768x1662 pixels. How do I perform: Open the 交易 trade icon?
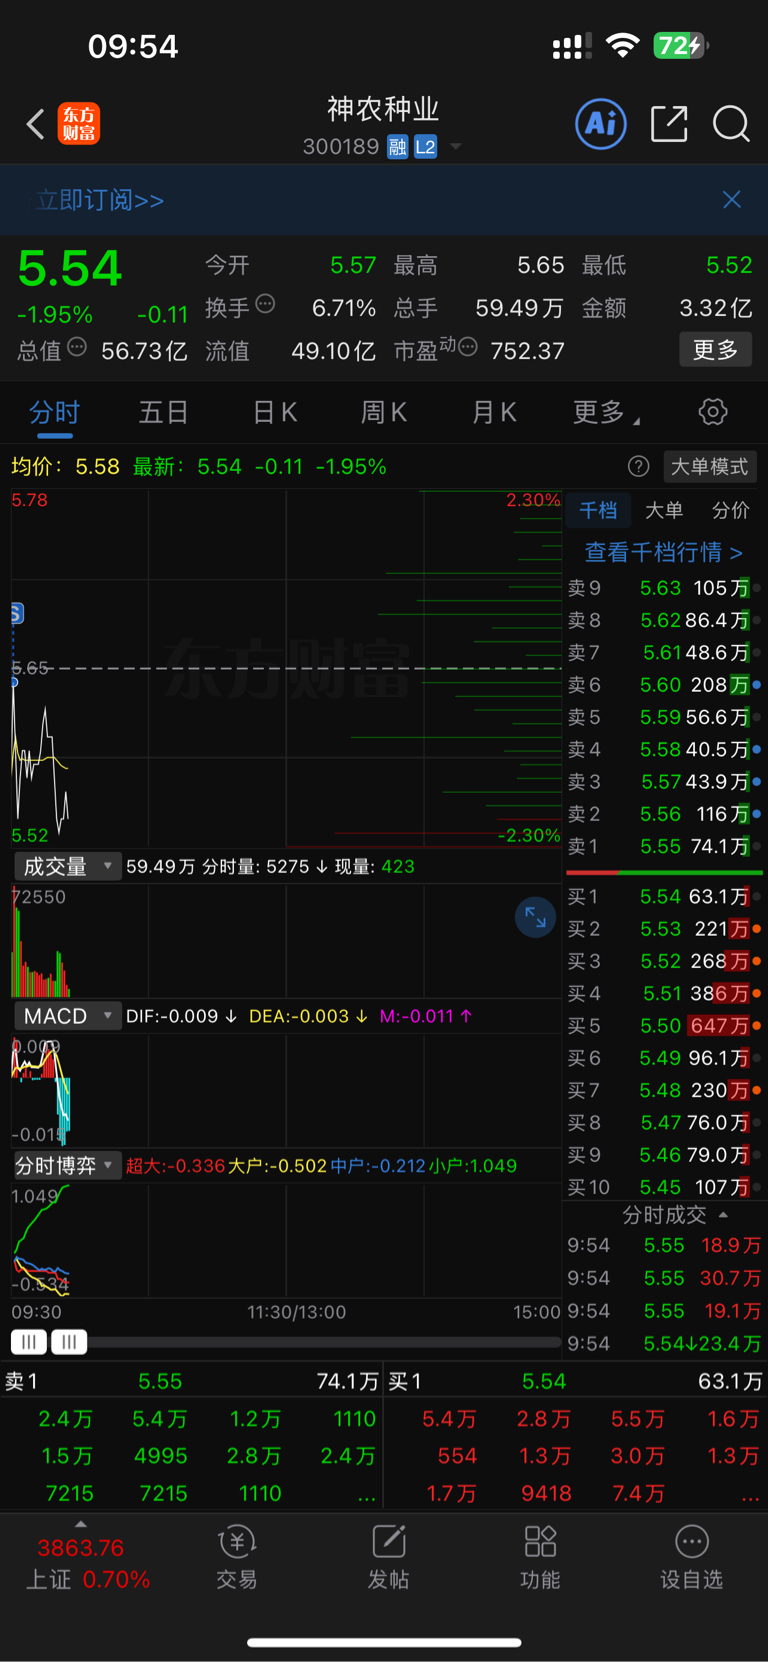237,1557
